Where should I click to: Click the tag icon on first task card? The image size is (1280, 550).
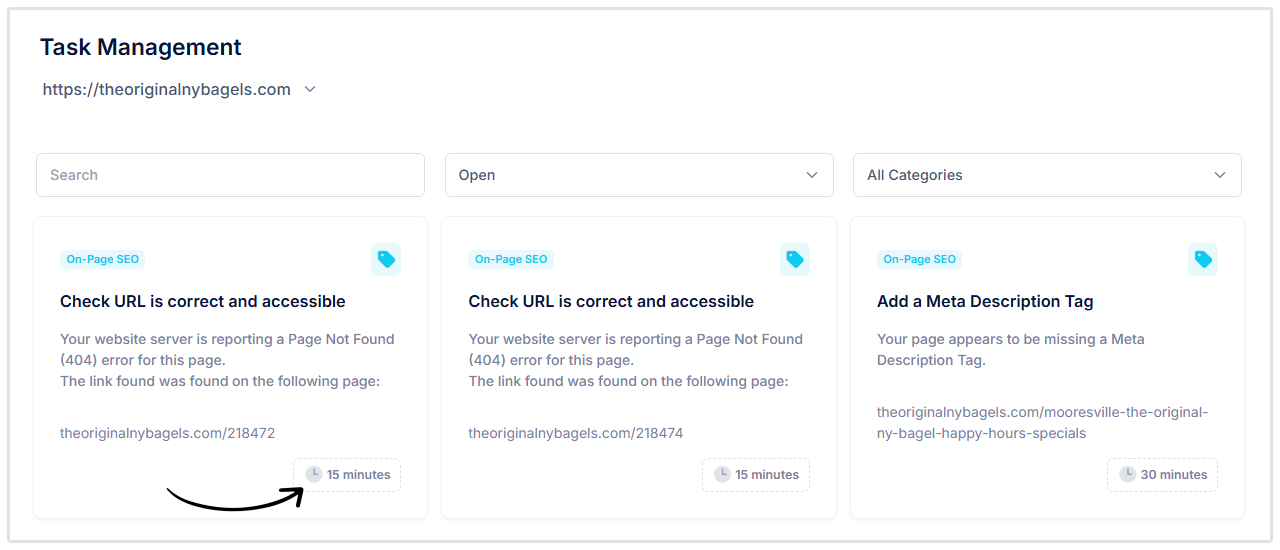point(386,260)
